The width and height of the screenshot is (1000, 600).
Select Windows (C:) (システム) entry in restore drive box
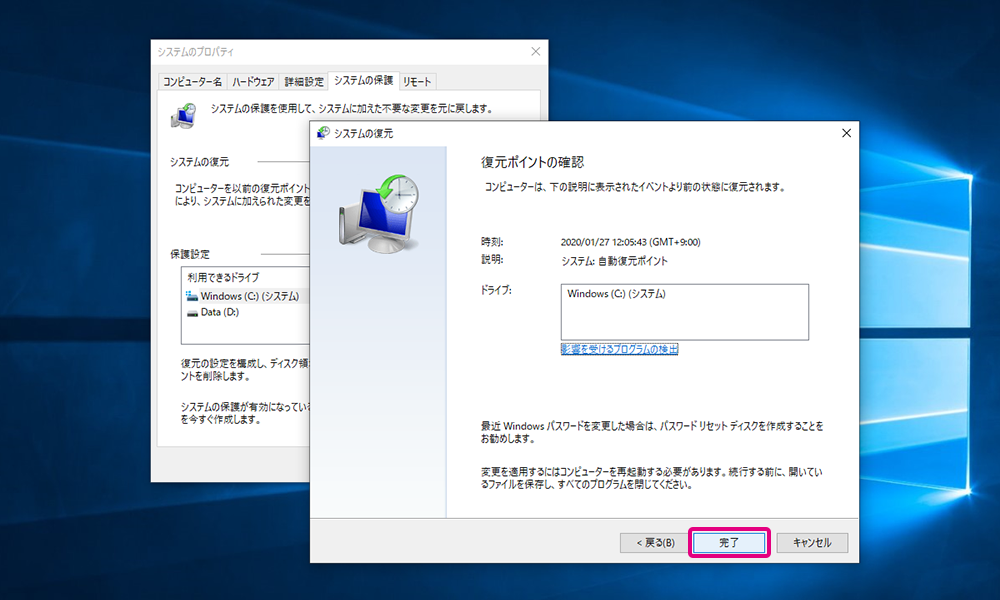[616, 293]
